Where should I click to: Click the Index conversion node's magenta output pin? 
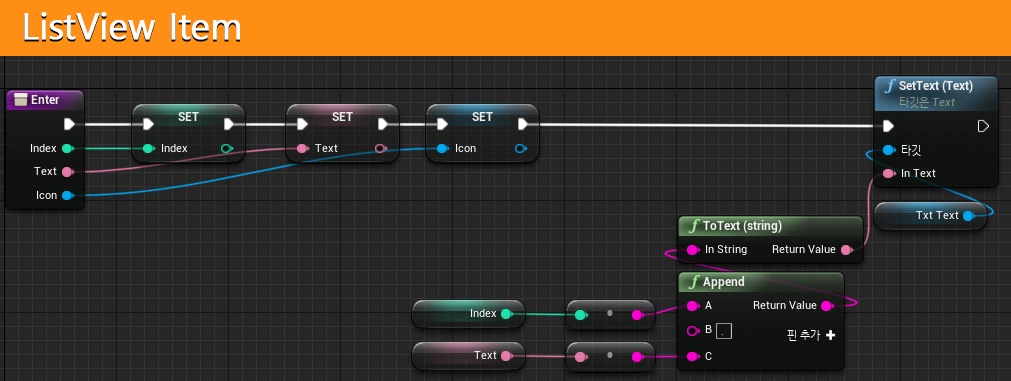[x=638, y=315]
